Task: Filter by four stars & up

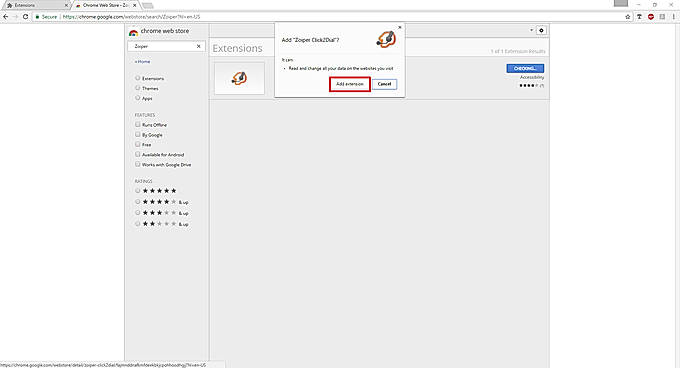Action: click(x=137, y=202)
